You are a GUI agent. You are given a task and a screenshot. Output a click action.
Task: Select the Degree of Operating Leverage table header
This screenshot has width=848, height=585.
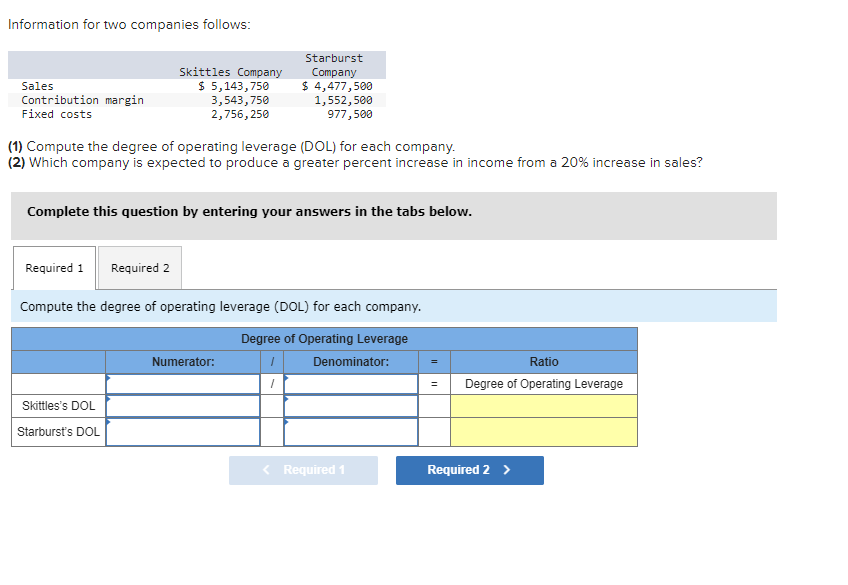tap(323, 339)
